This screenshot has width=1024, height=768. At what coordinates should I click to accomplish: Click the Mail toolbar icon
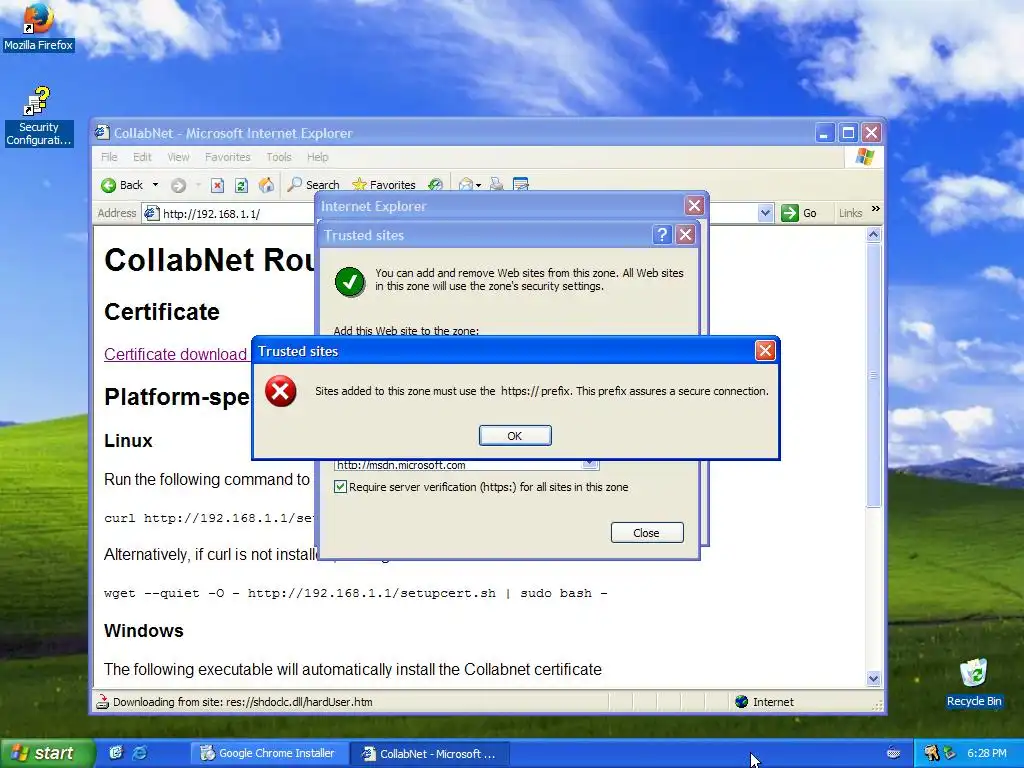tap(465, 185)
